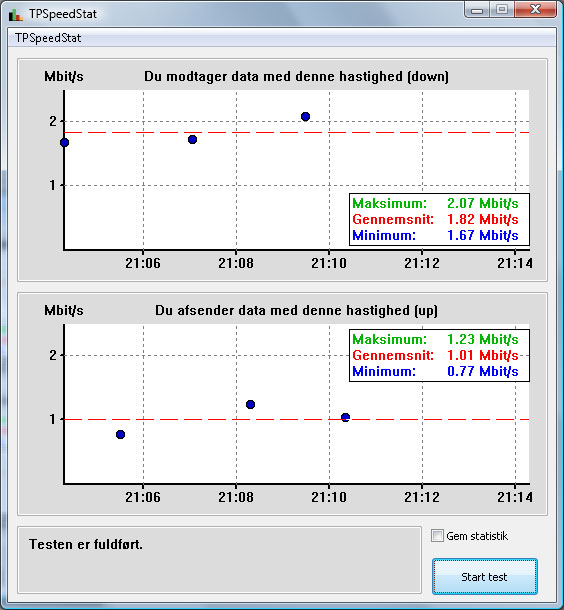Click the 21:08 label on upload chart axis

236,497
